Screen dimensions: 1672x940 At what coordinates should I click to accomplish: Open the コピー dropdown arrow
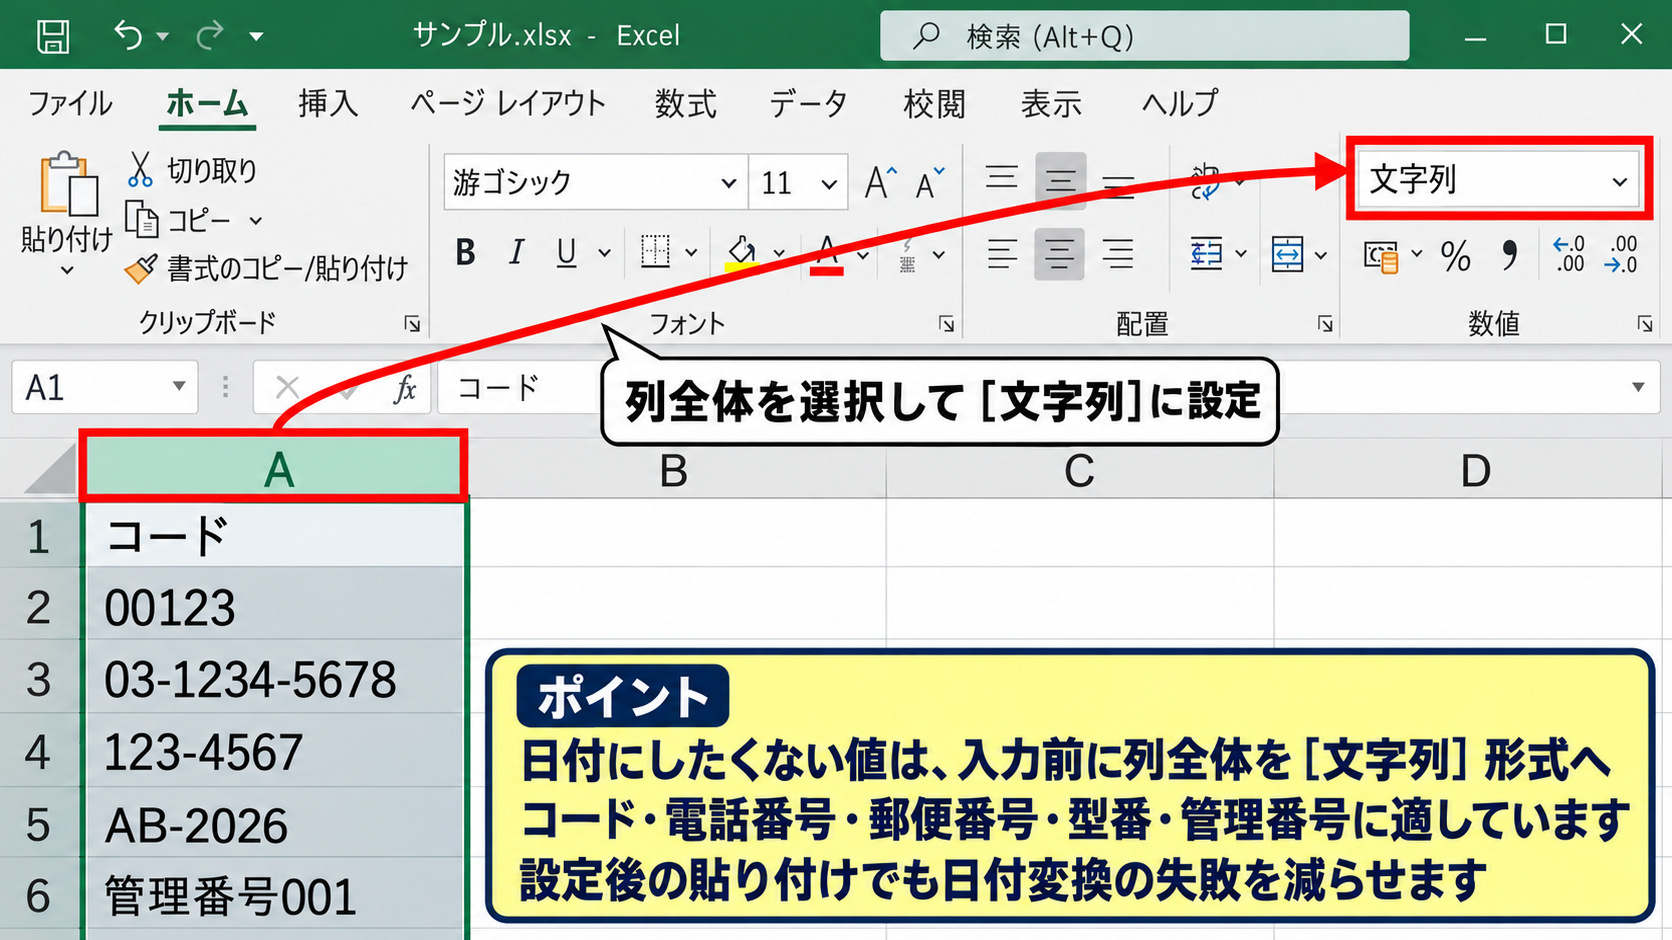click(256, 221)
